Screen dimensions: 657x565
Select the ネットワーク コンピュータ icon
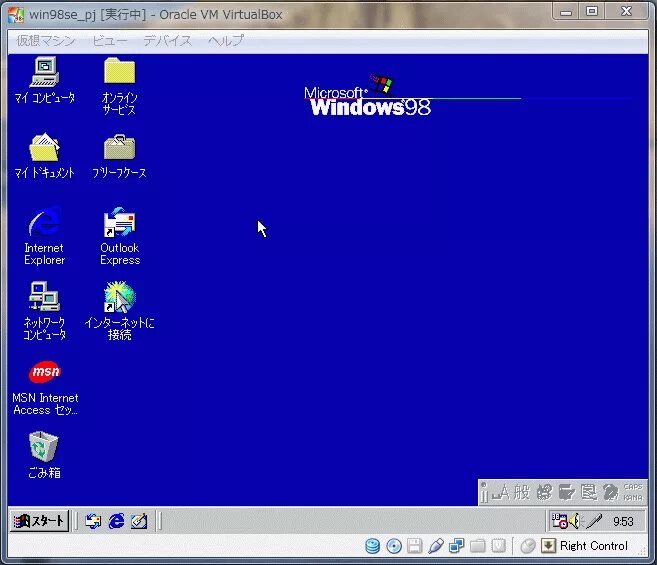click(x=44, y=297)
